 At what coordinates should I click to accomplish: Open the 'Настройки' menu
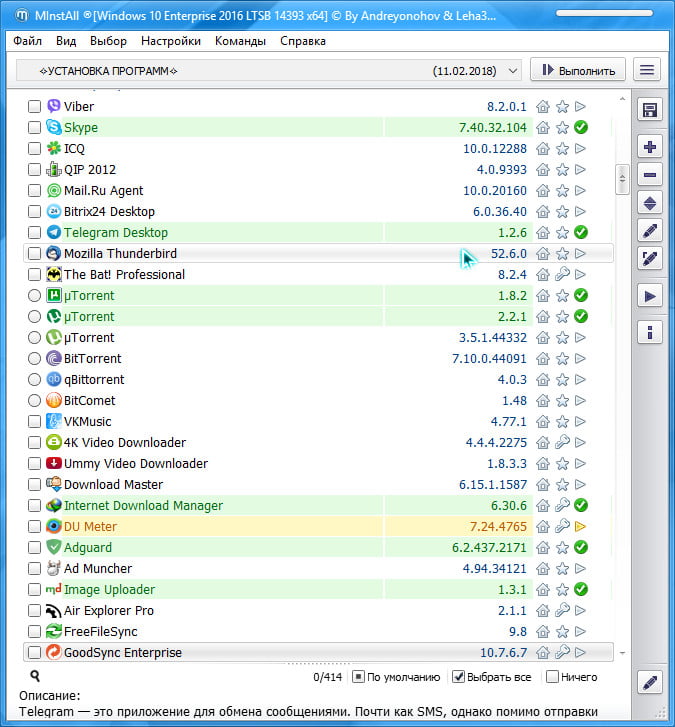(171, 41)
